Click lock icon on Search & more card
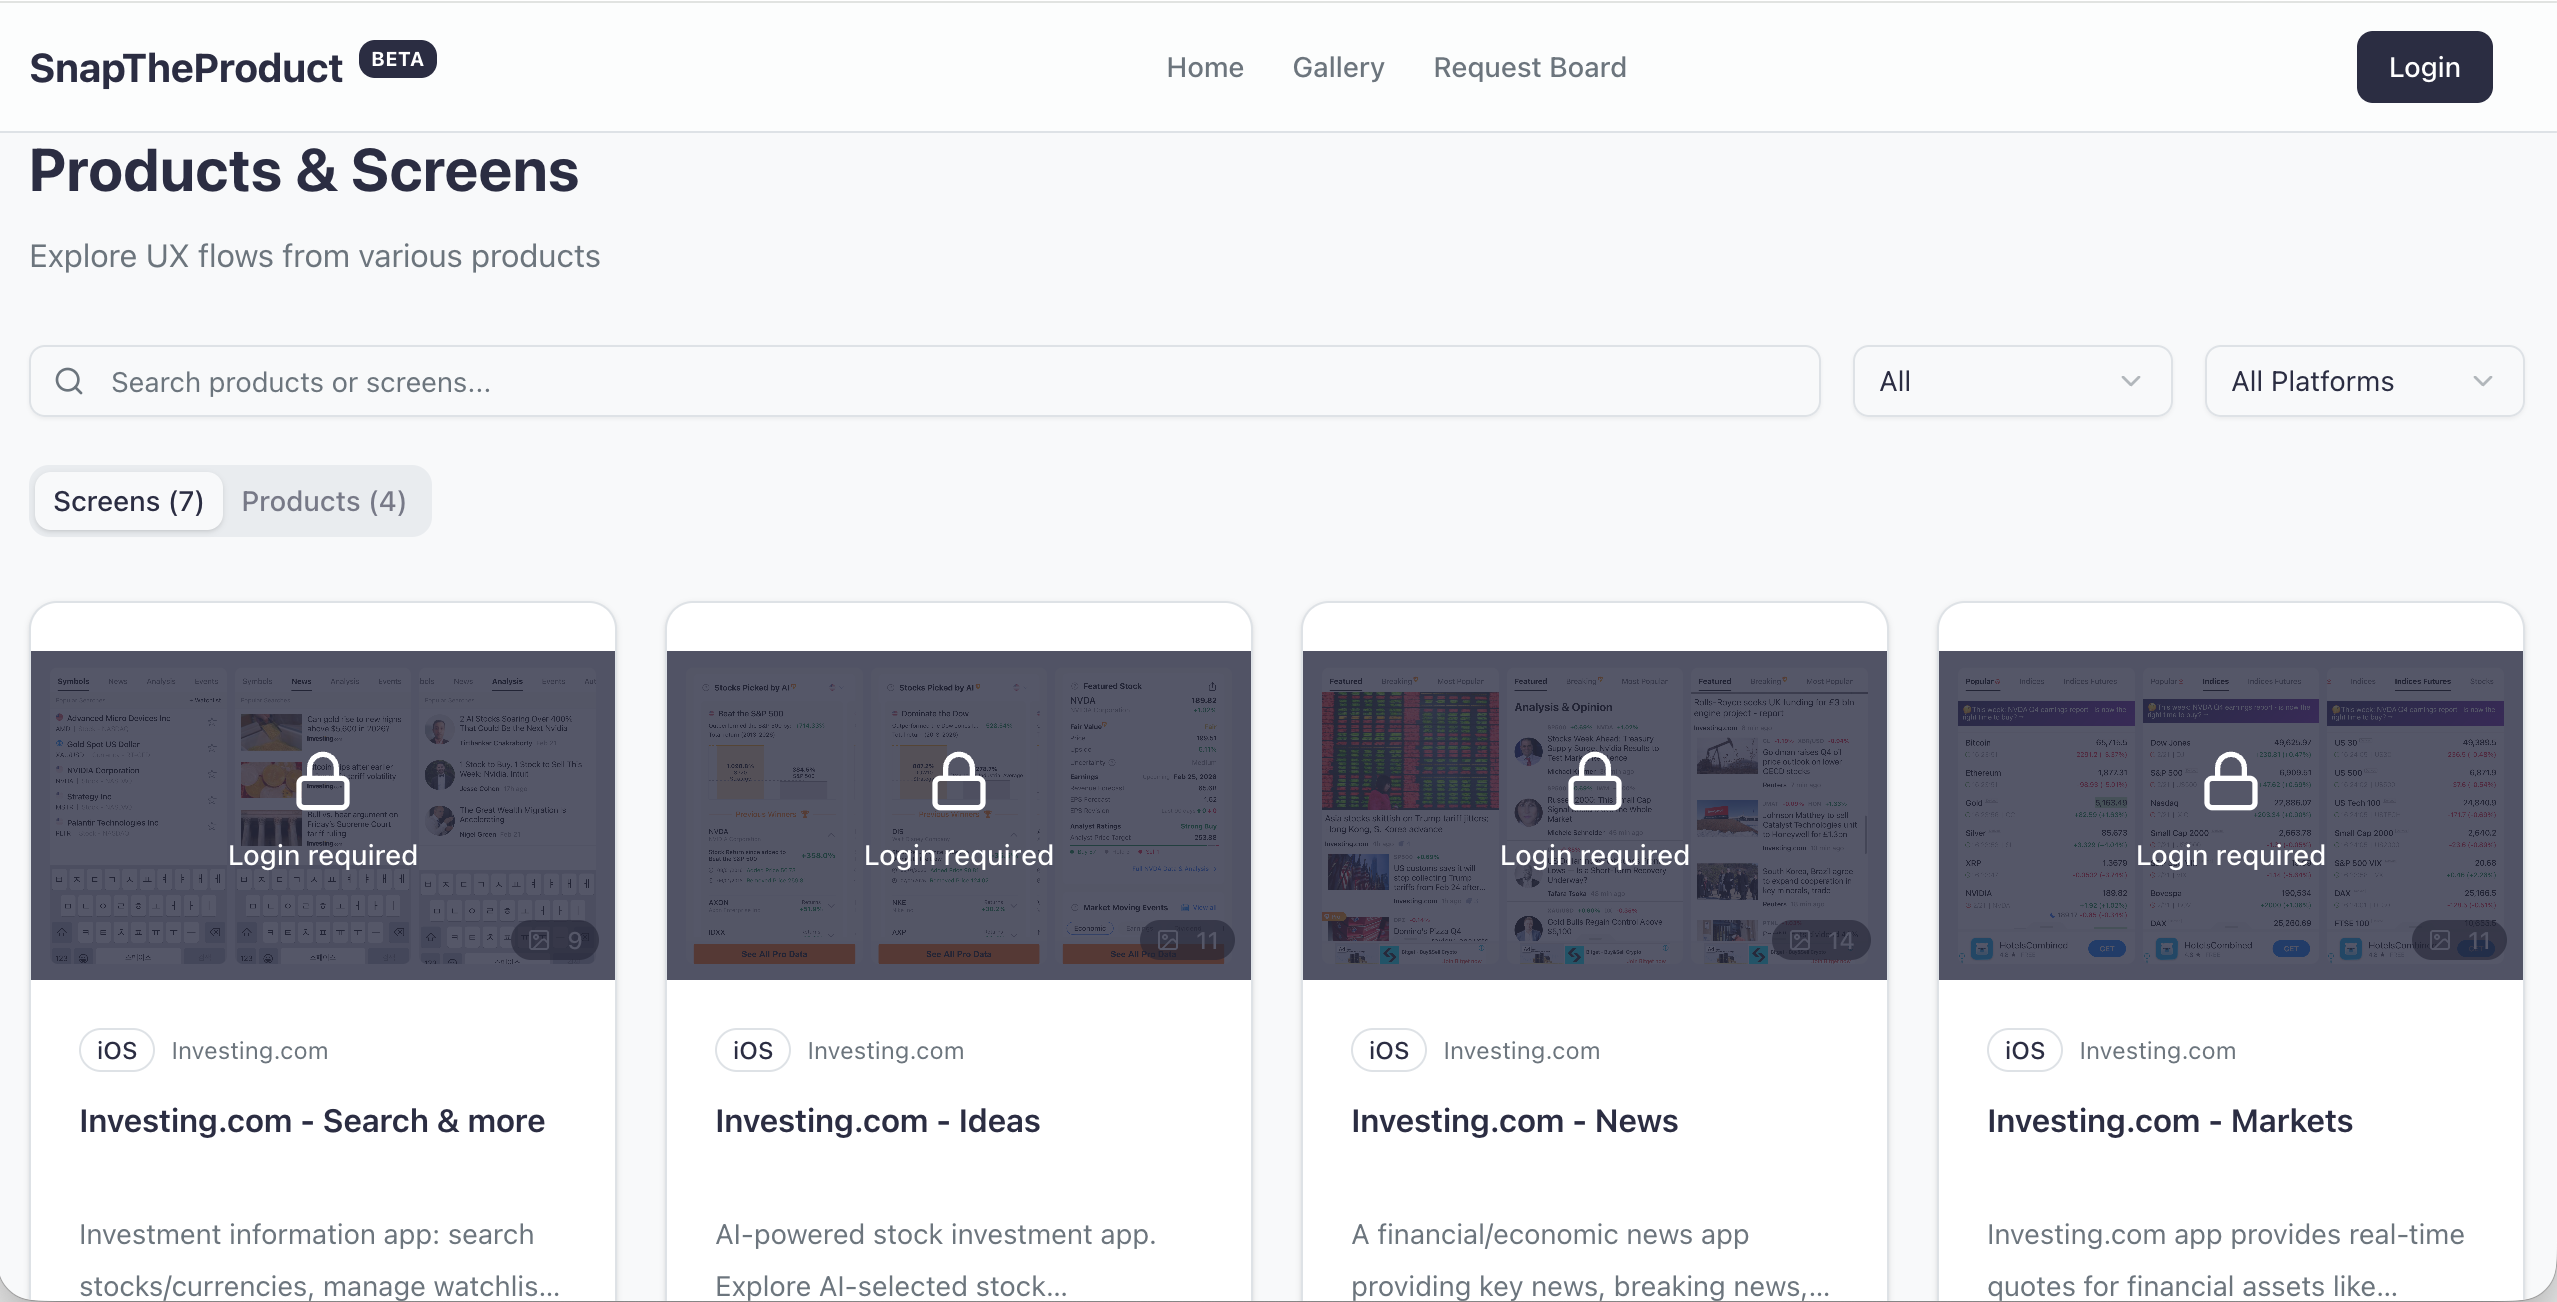Viewport: 2557px width, 1302px height. click(x=322, y=781)
